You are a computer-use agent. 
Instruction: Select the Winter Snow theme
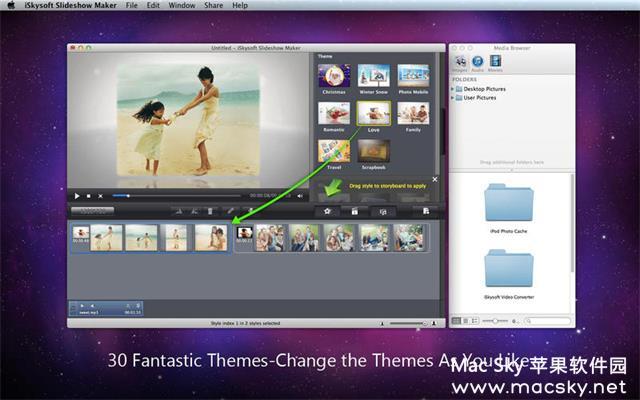[x=373, y=76]
